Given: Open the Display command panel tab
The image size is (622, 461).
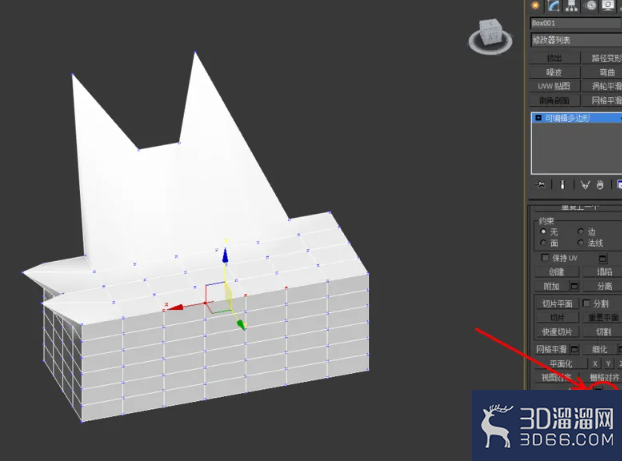Looking at the screenshot, I should pyautogui.click(x=608, y=6).
